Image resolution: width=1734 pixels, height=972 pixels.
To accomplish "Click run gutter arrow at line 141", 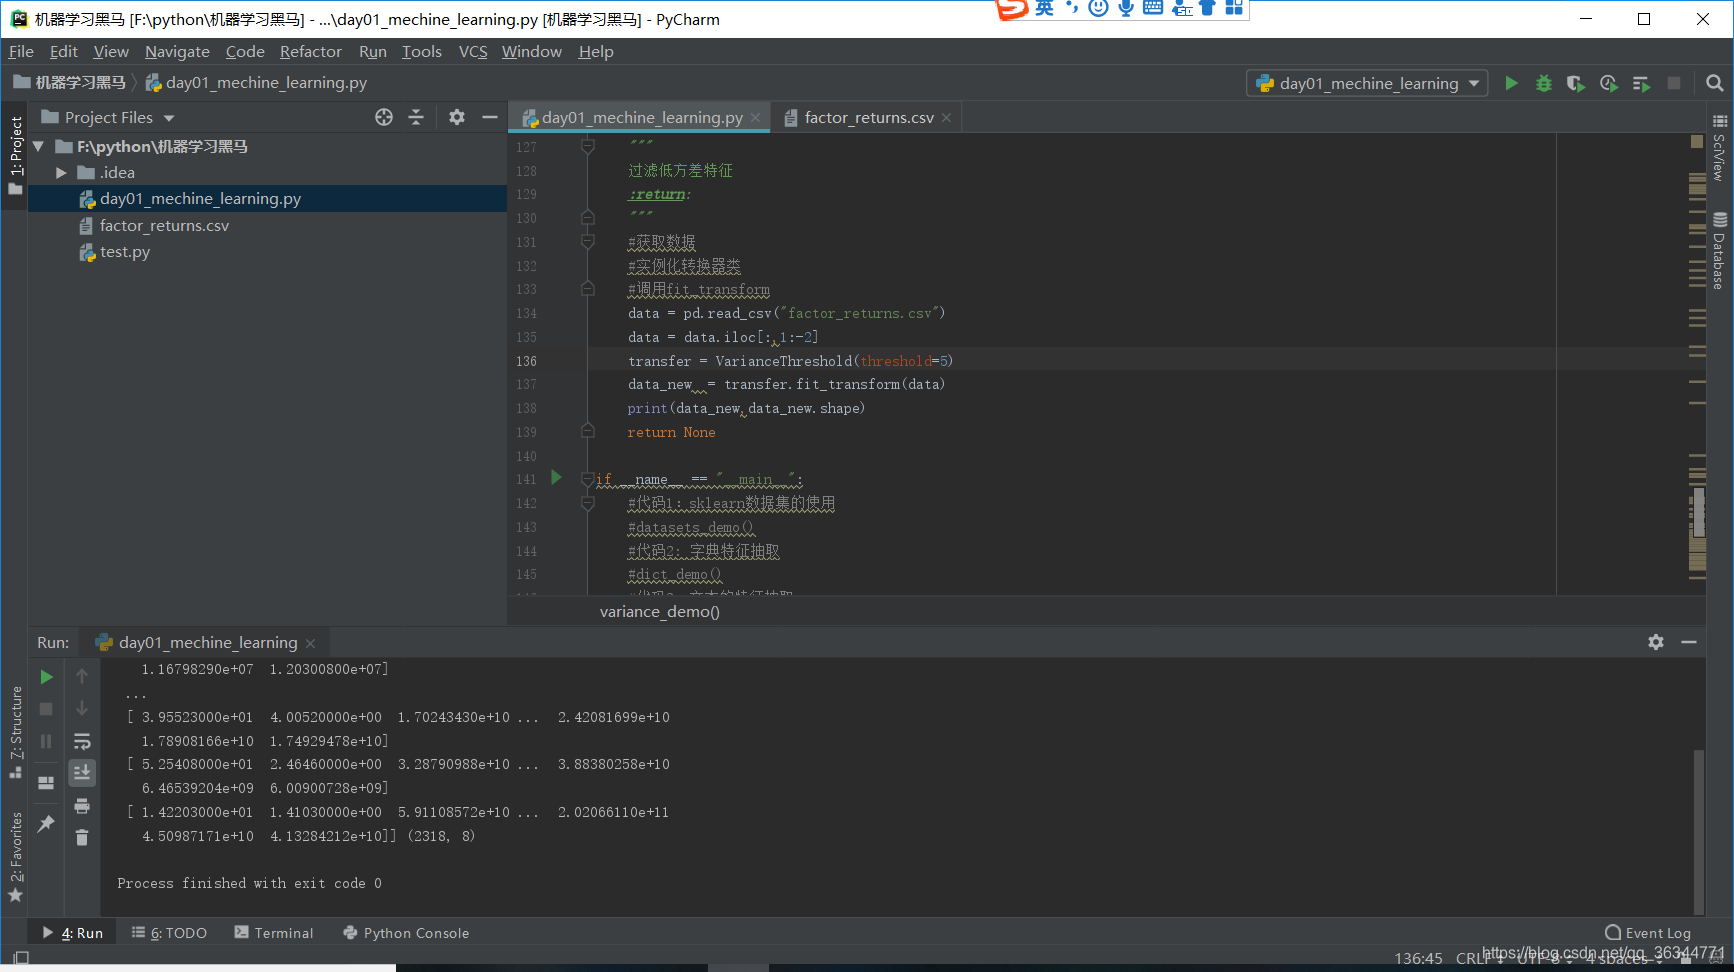I will (556, 478).
